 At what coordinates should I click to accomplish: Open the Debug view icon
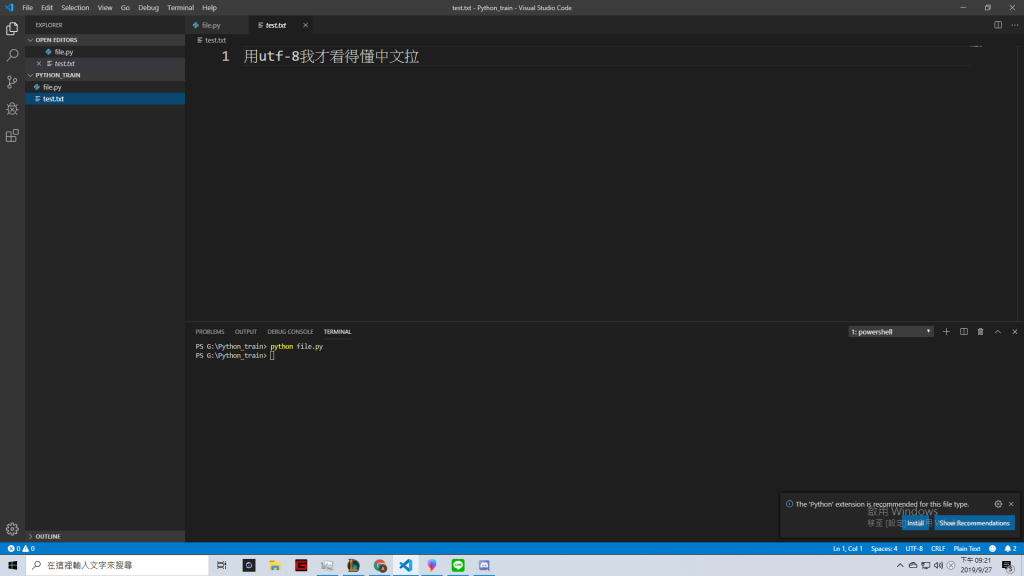tap(12, 109)
